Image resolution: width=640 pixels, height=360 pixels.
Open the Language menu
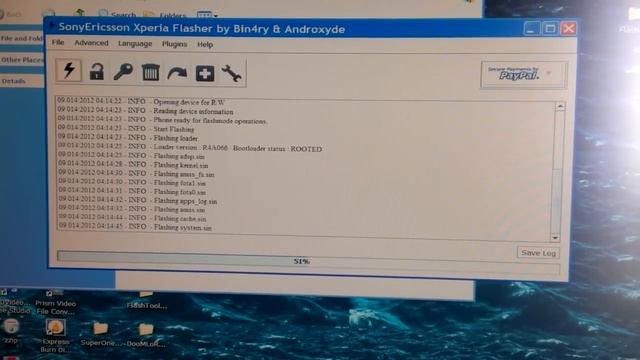(x=135, y=44)
